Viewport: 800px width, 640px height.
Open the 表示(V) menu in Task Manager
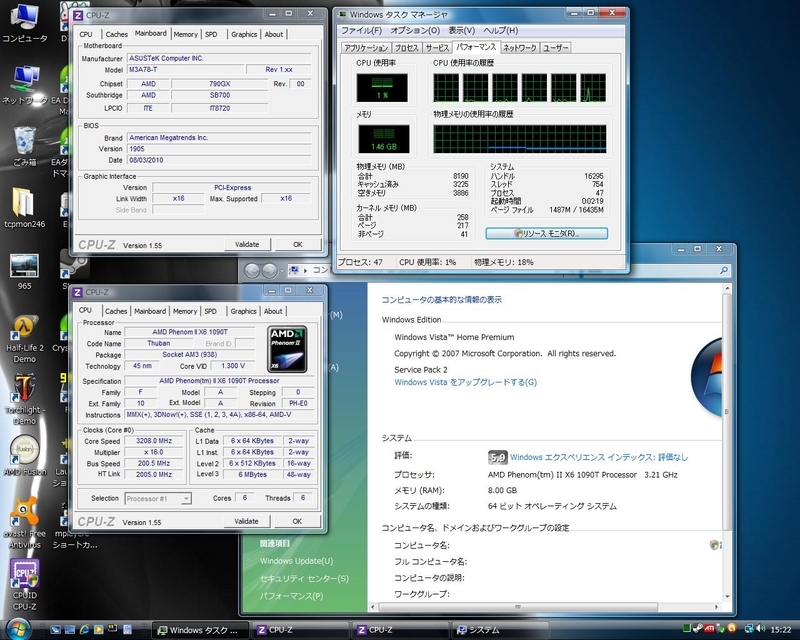[x=461, y=31]
